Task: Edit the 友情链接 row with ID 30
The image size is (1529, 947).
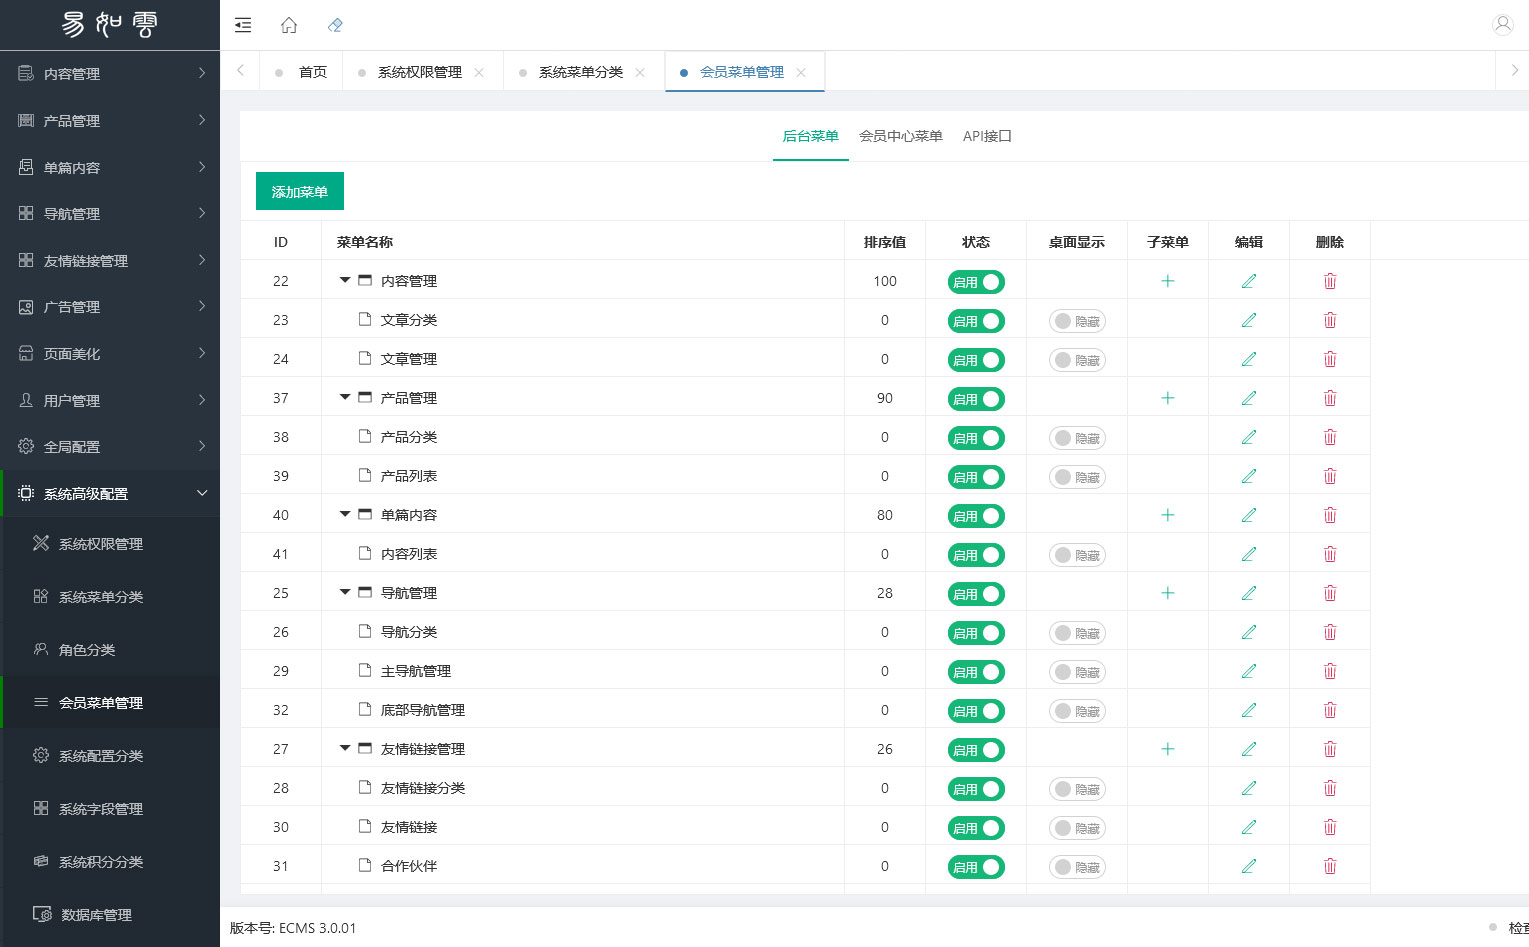Action: [x=1248, y=827]
